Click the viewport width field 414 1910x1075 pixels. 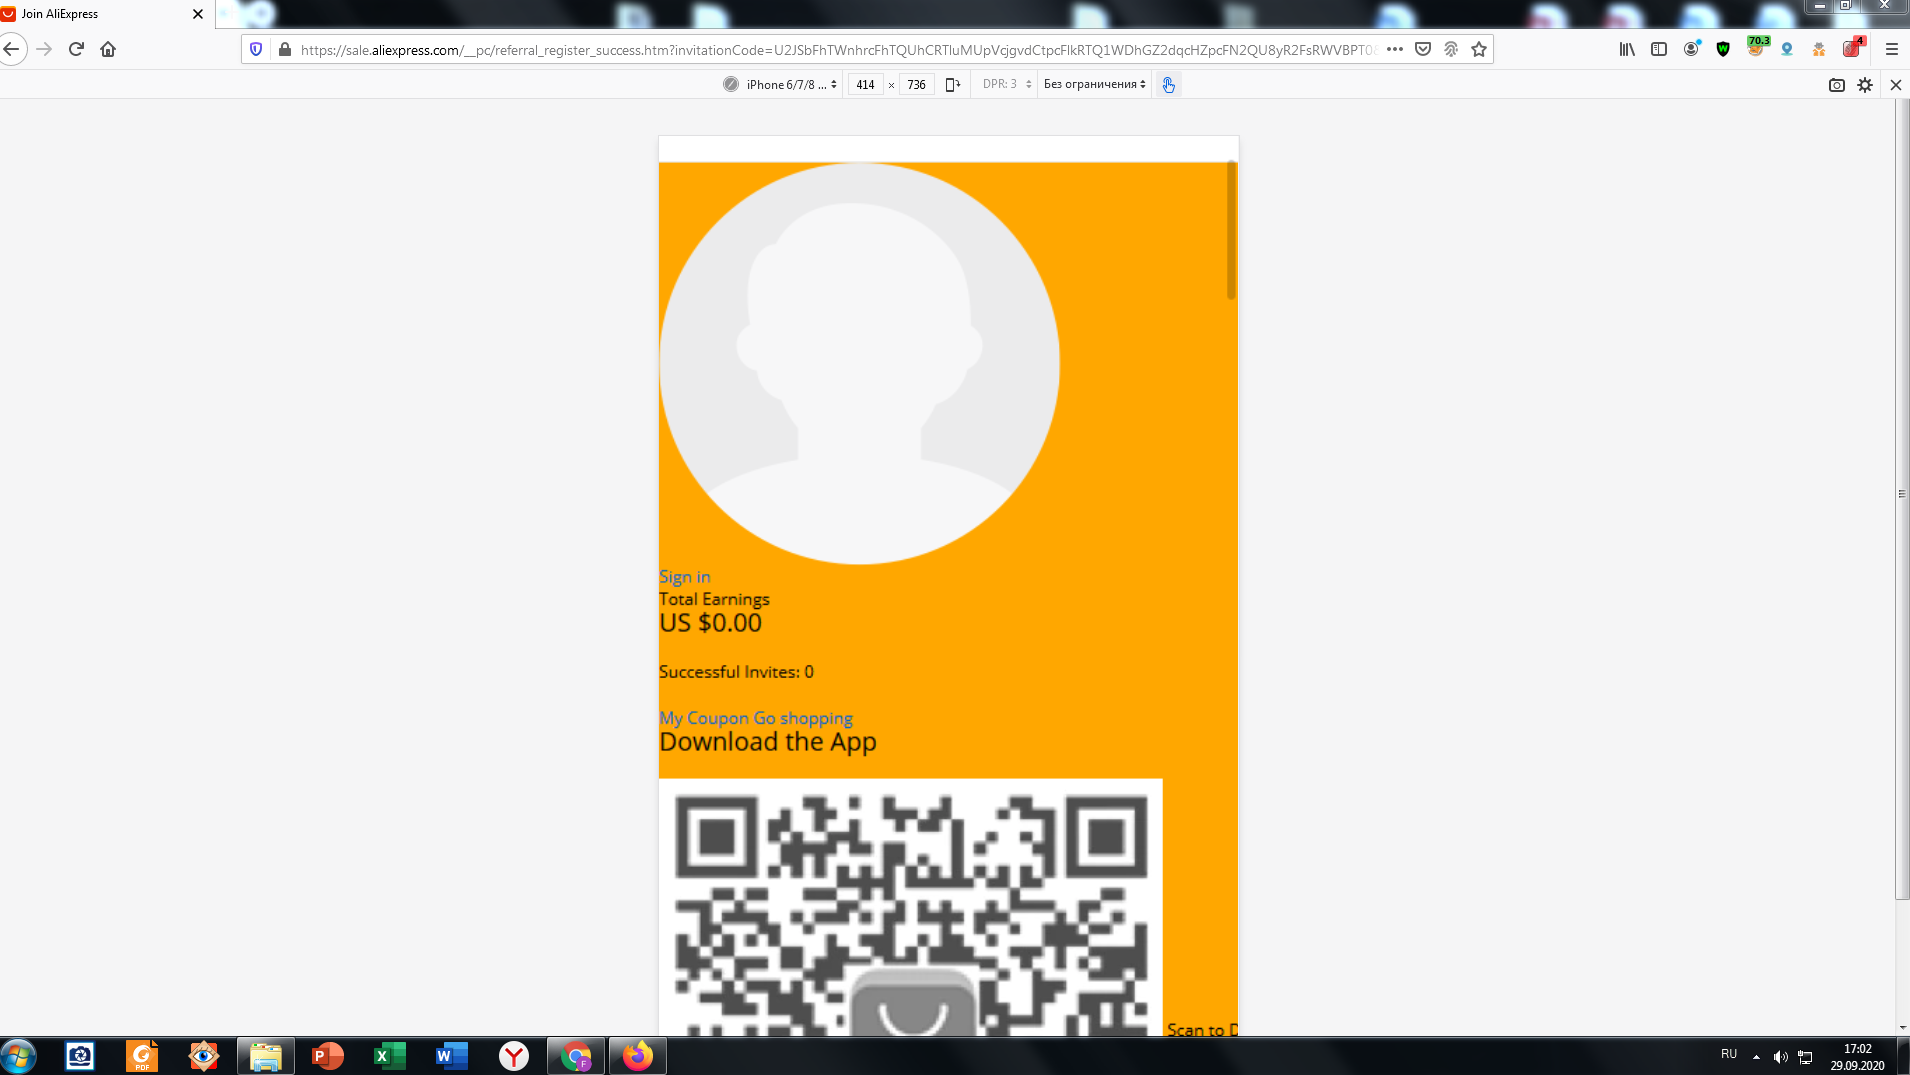click(x=865, y=85)
